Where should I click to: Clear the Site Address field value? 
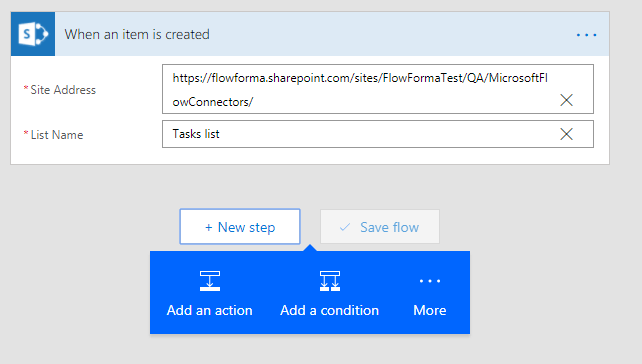566,100
